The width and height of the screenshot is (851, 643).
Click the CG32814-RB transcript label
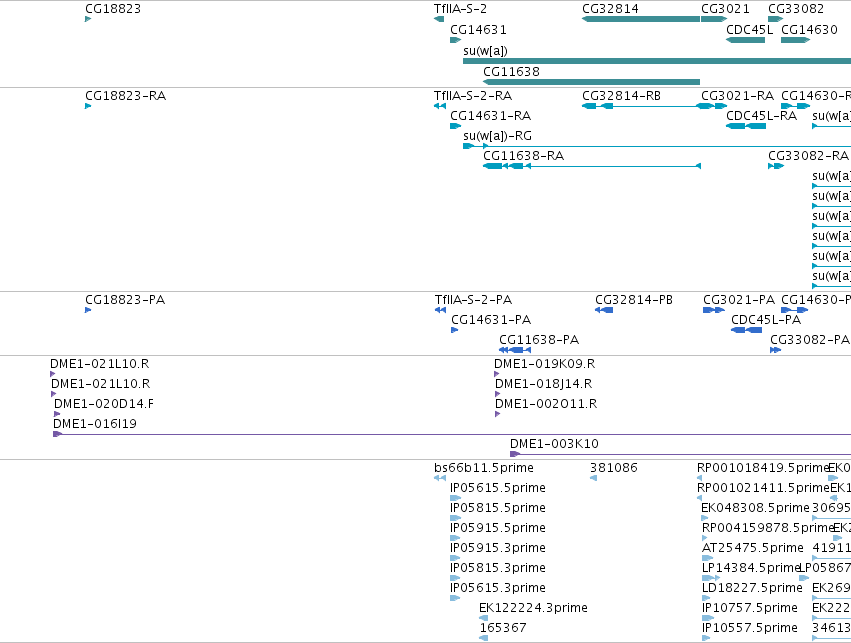pyautogui.click(x=621, y=96)
